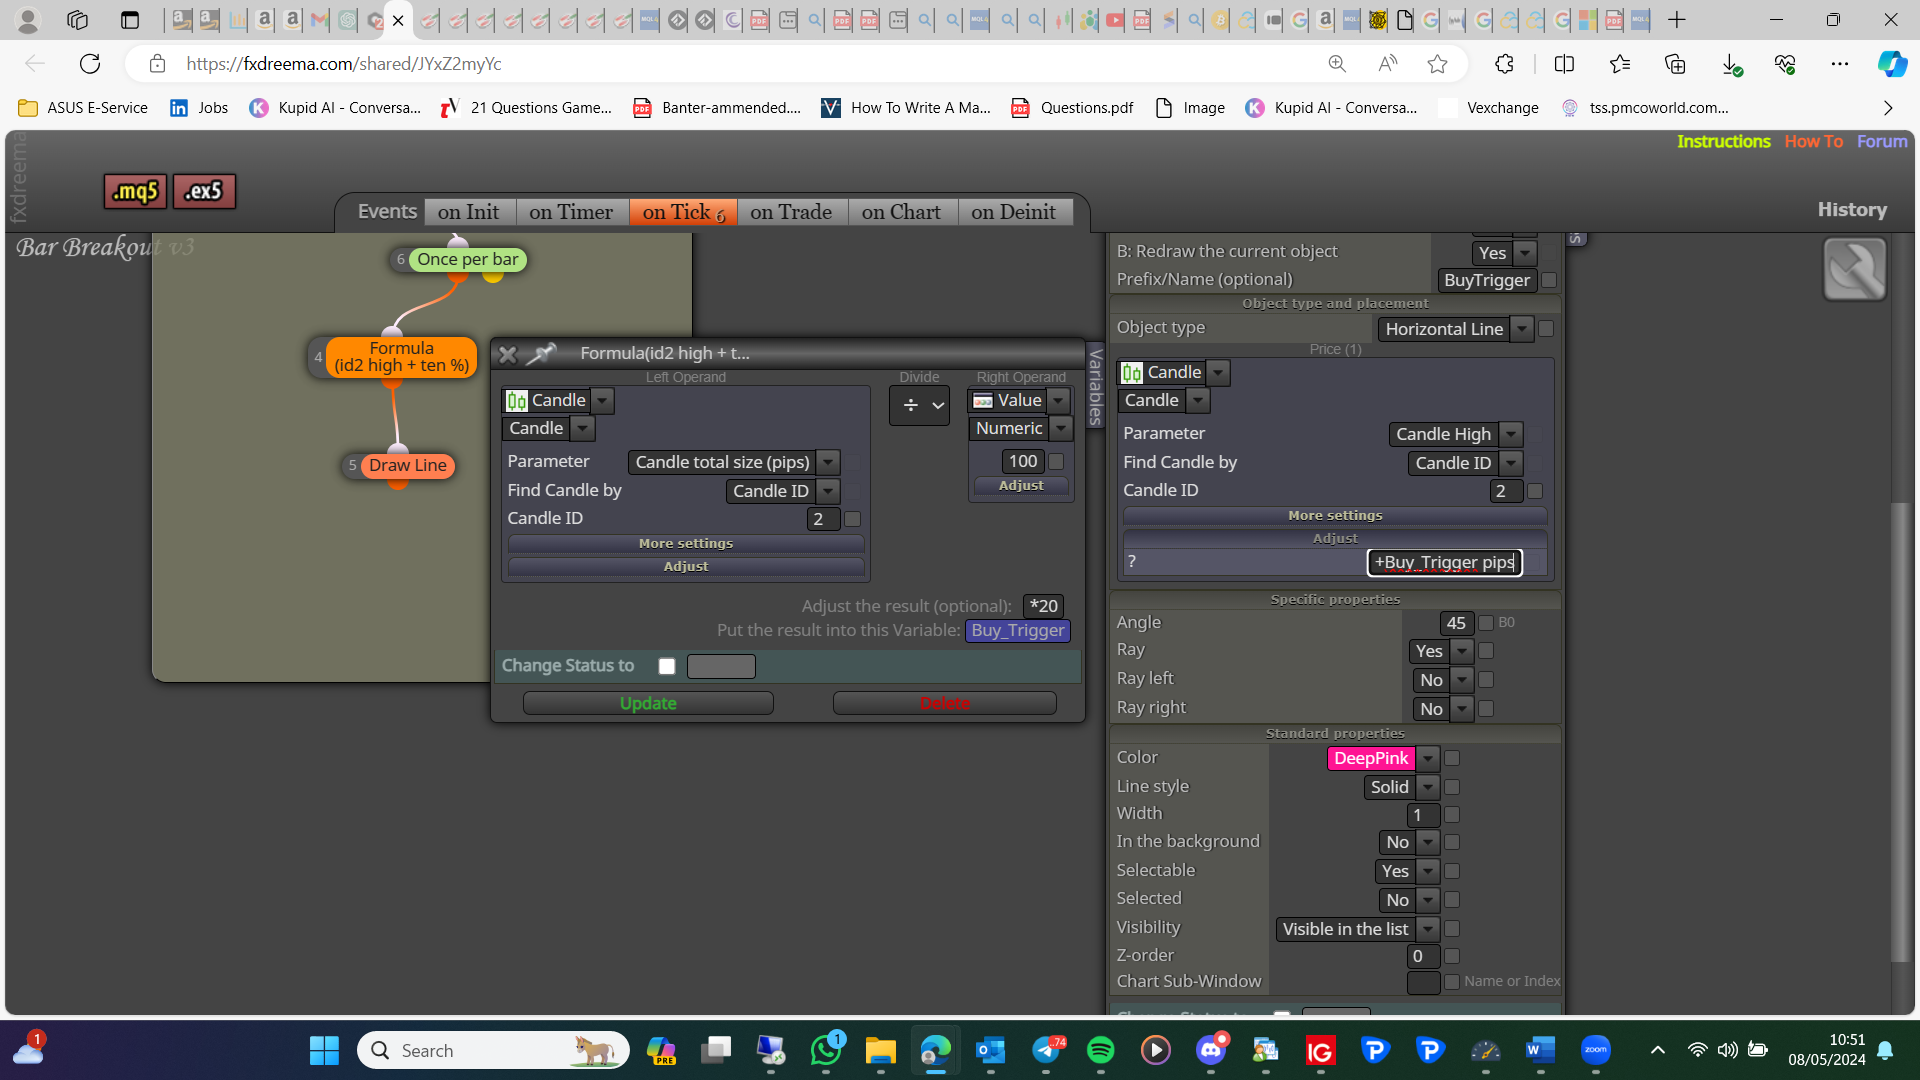Toggle checkbox beside Object type Horizontal Line
The width and height of the screenshot is (1920, 1080).
click(1546, 329)
